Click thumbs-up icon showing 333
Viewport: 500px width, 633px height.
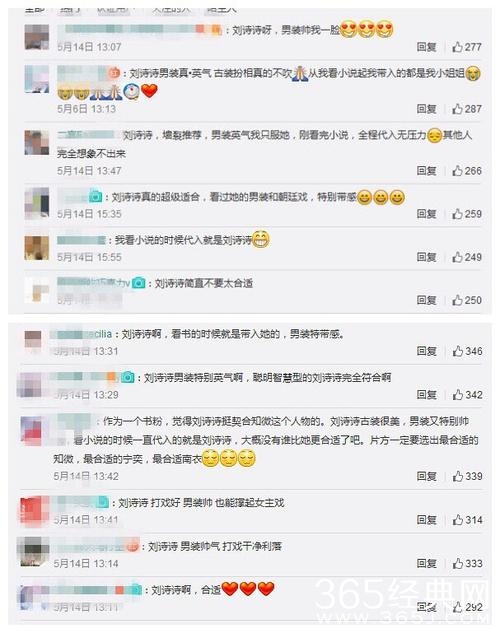457,563
